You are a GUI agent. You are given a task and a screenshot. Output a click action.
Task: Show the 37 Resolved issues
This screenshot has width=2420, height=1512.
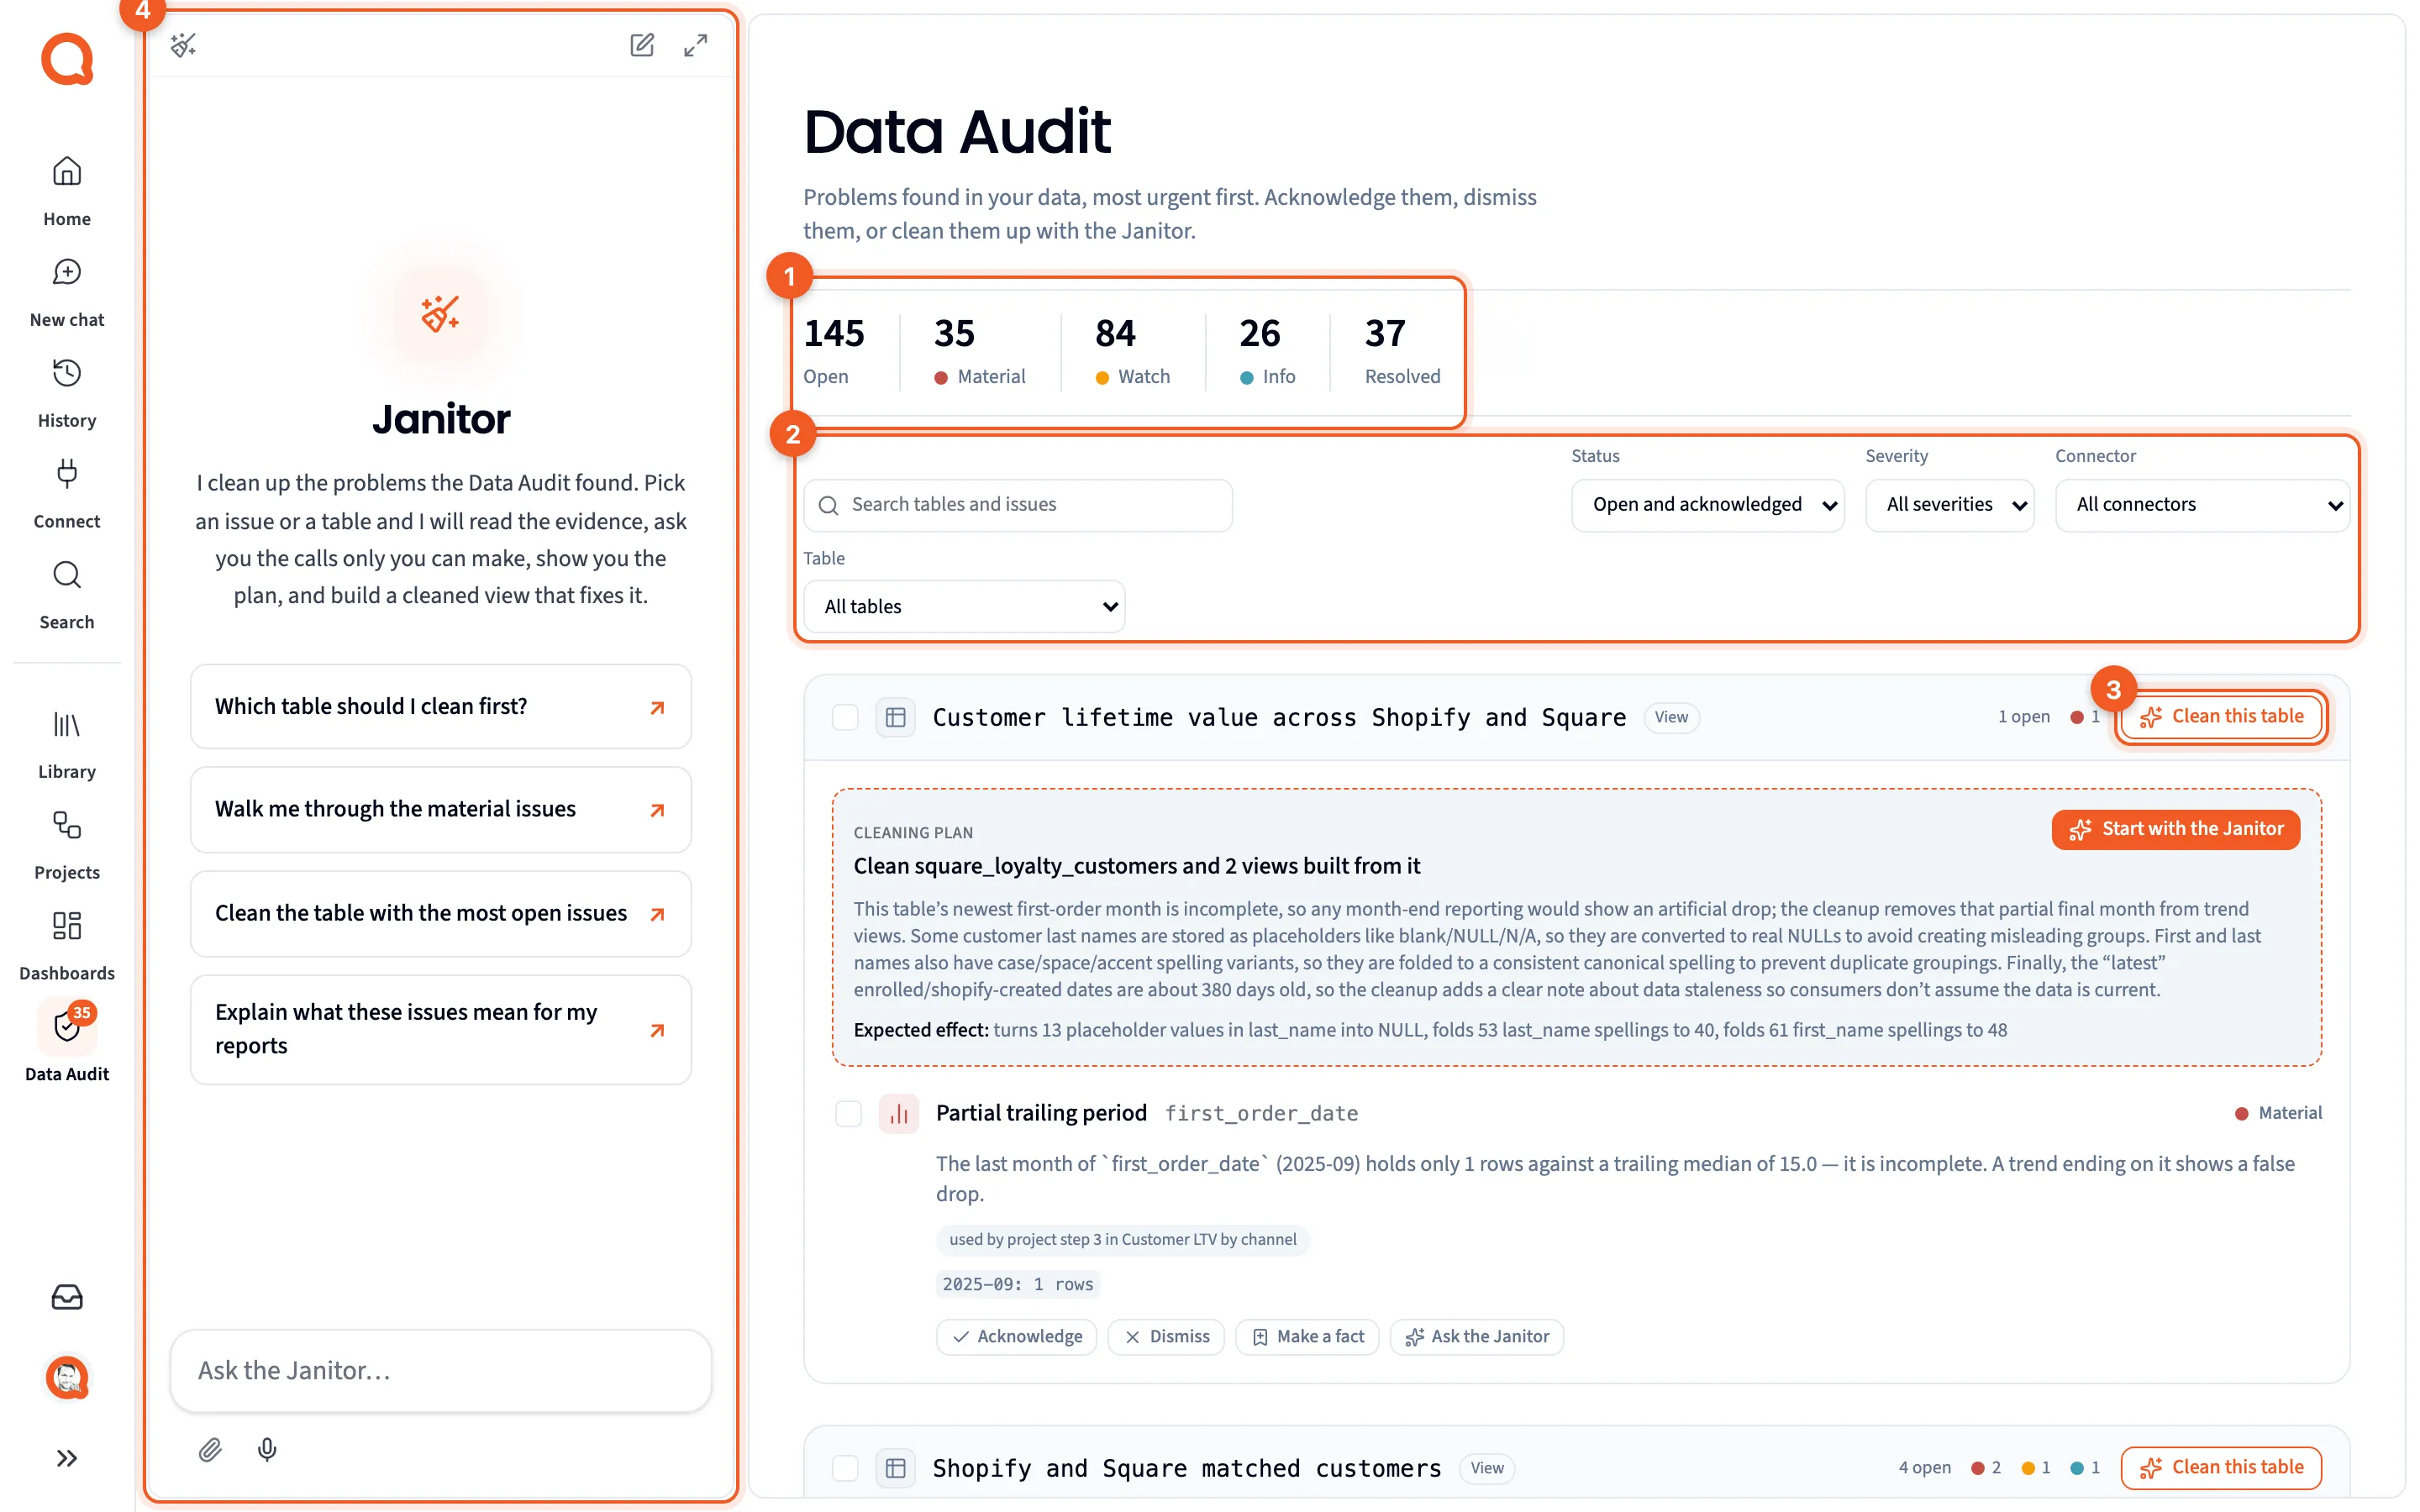[x=1402, y=351]
